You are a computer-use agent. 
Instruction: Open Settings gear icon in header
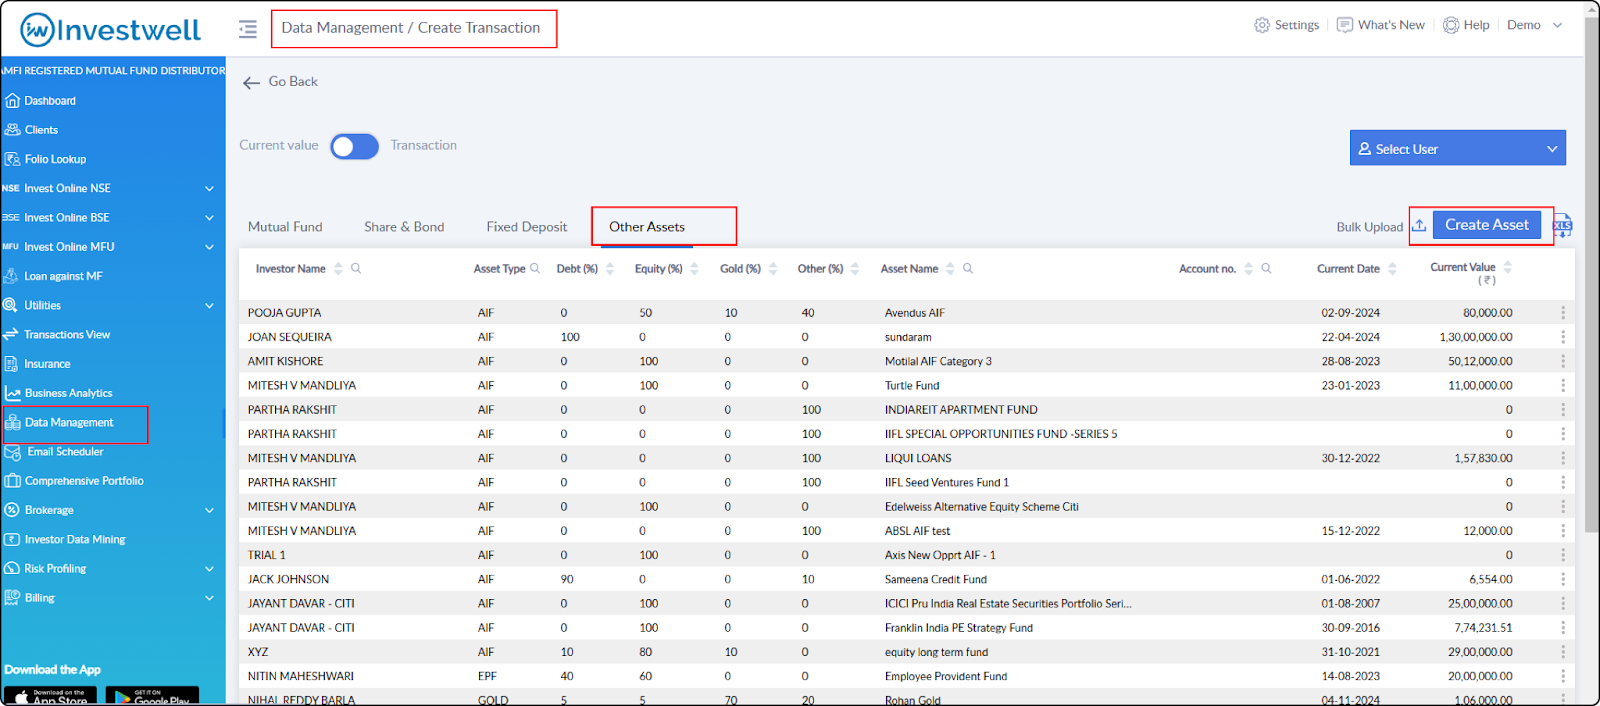(1262, 25)
